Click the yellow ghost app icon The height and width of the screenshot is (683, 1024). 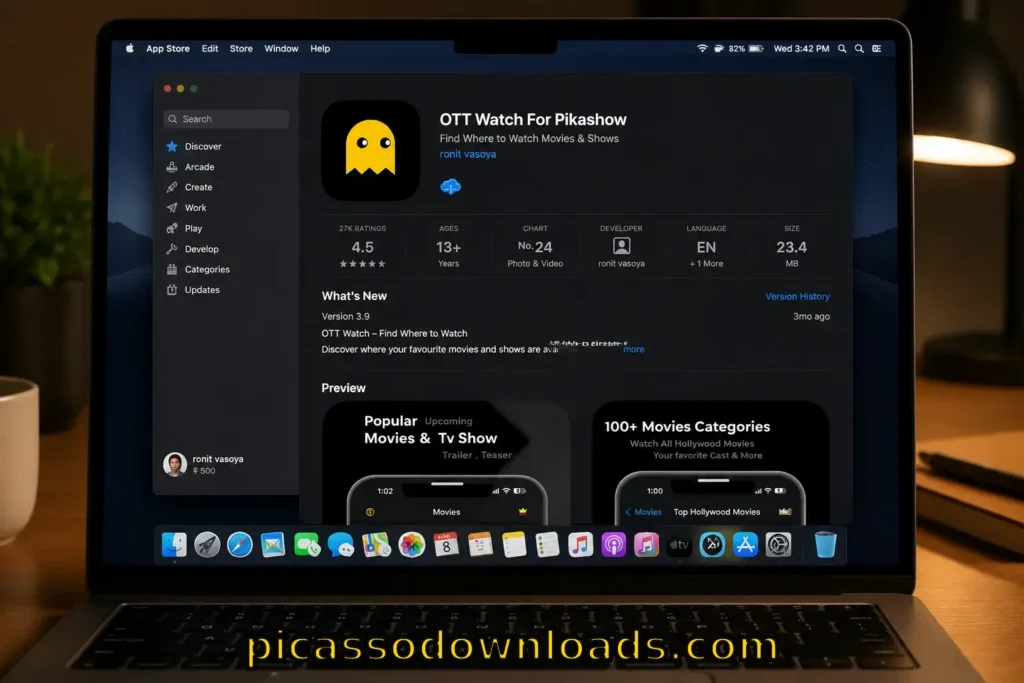371,150
